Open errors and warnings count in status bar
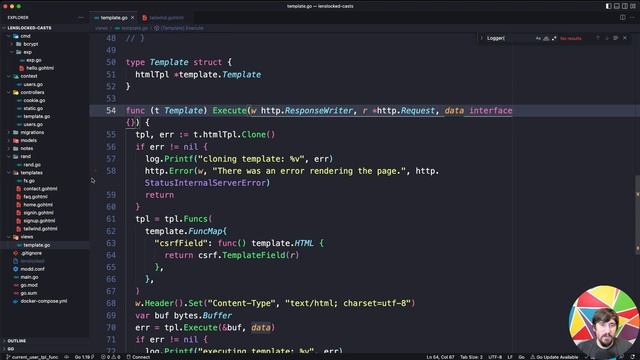 click(111, 357)
